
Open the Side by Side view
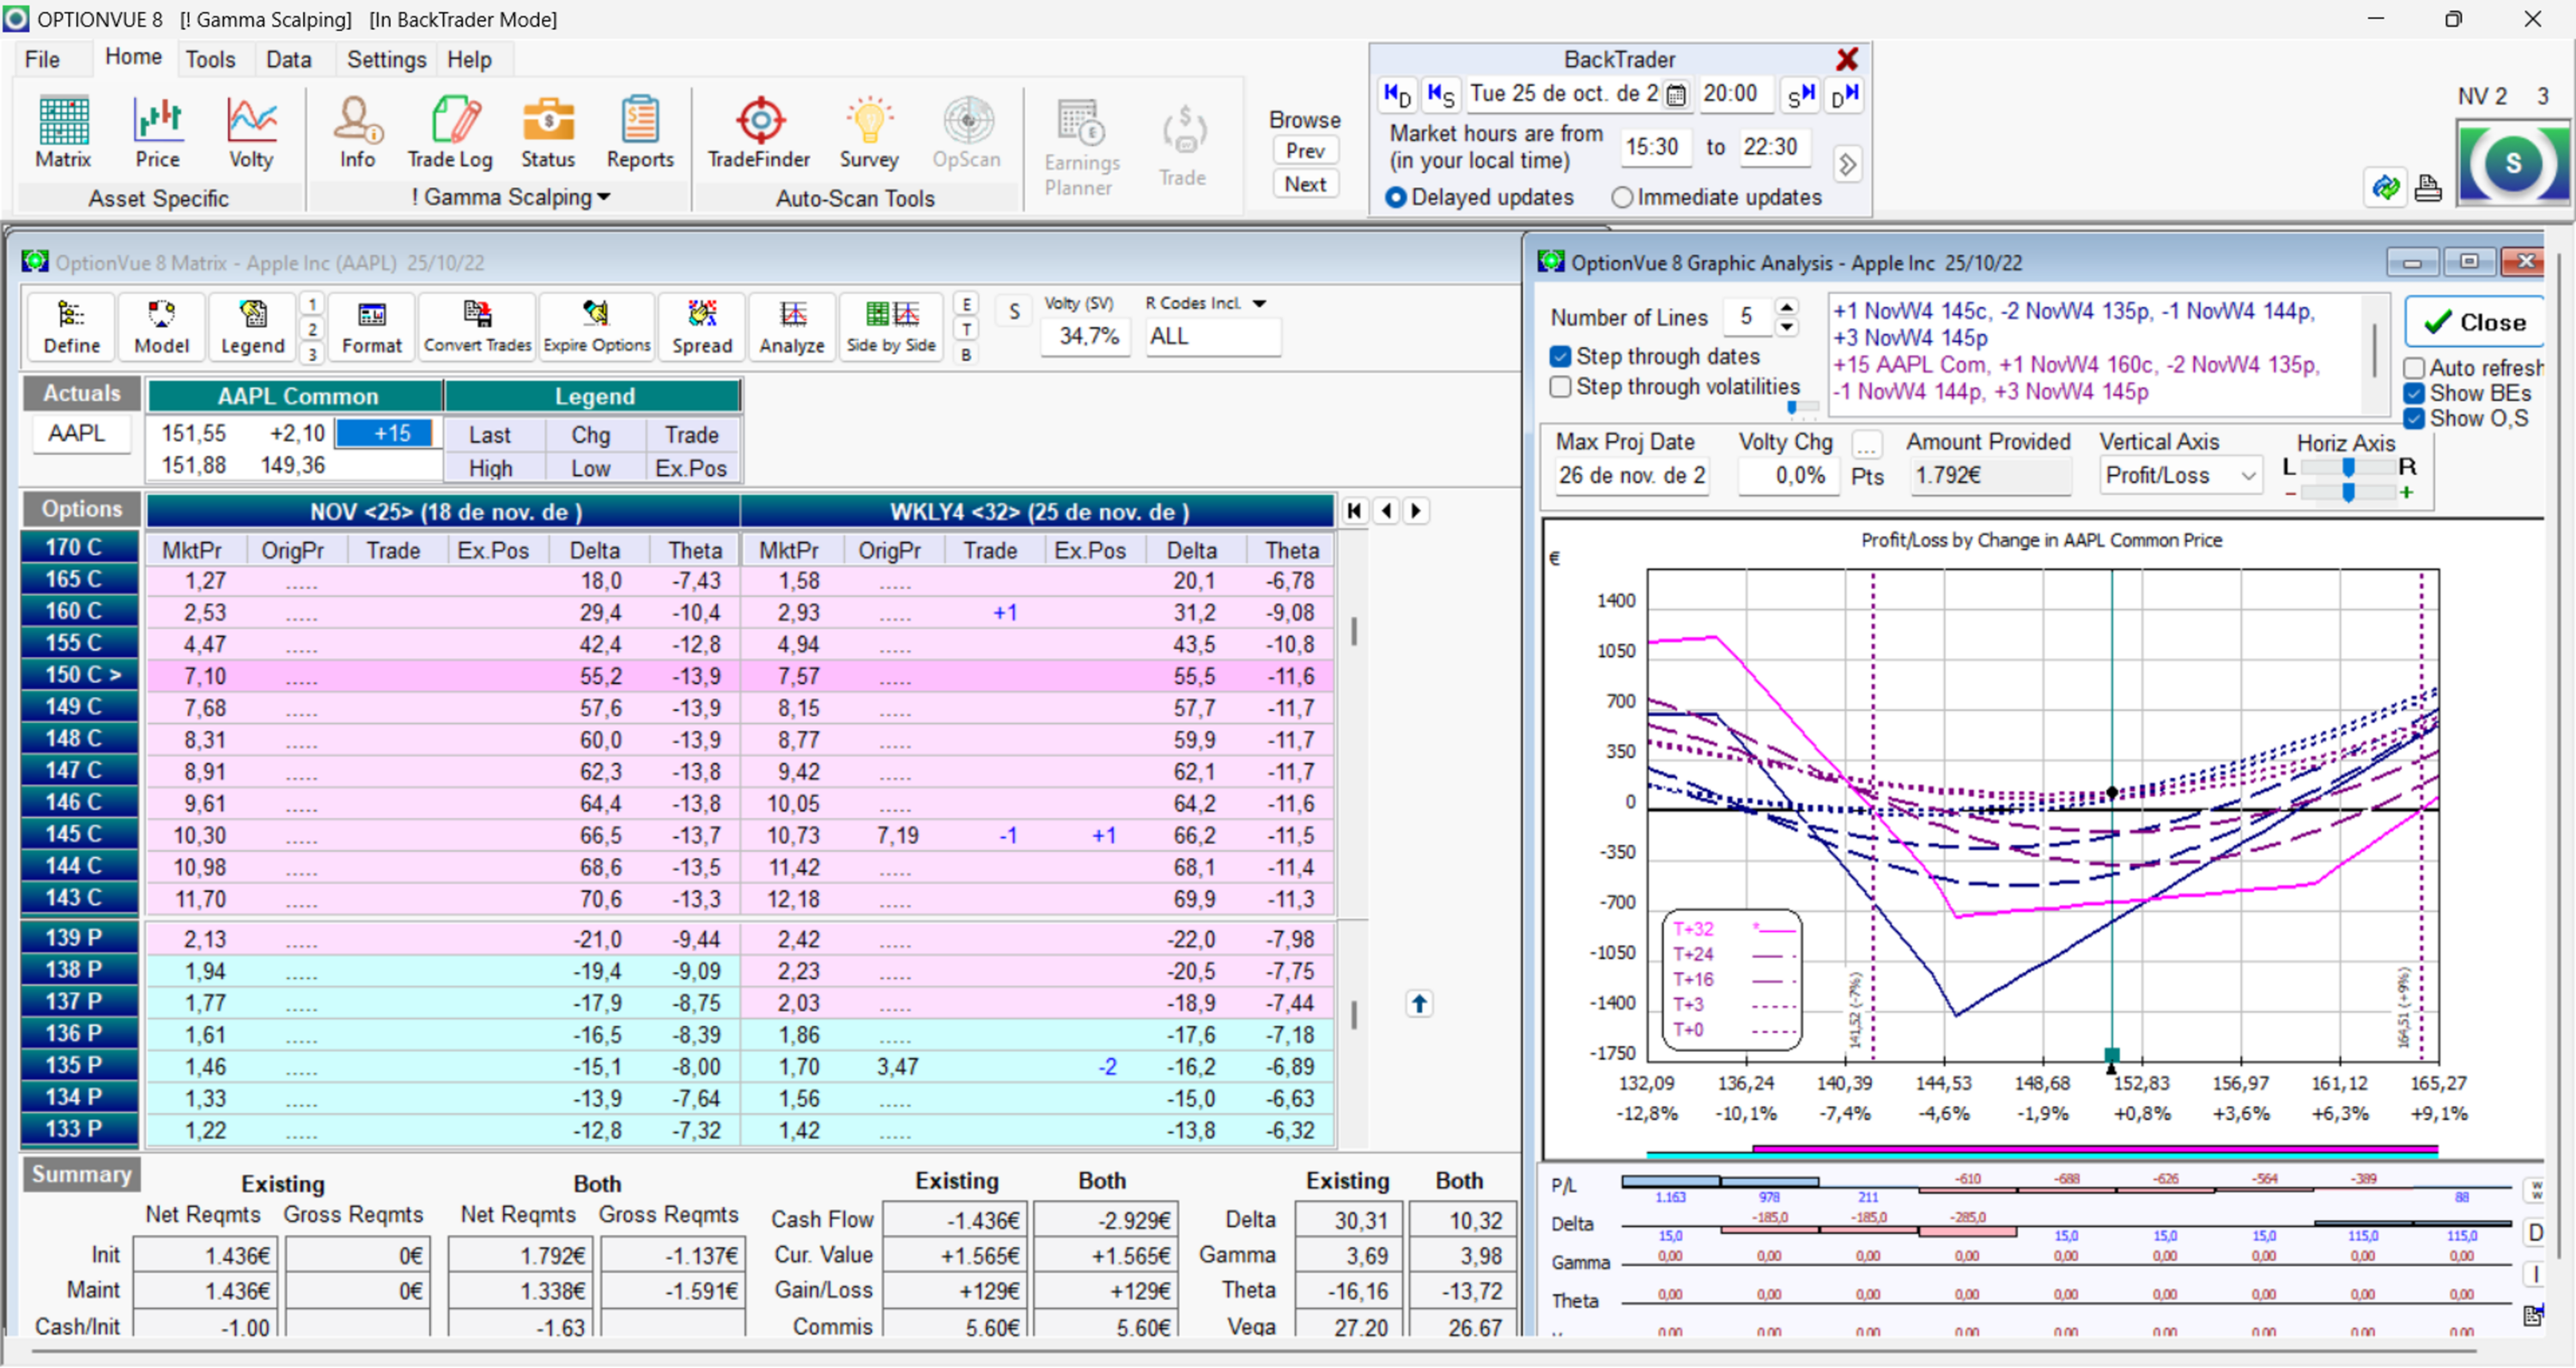(891, 327)
